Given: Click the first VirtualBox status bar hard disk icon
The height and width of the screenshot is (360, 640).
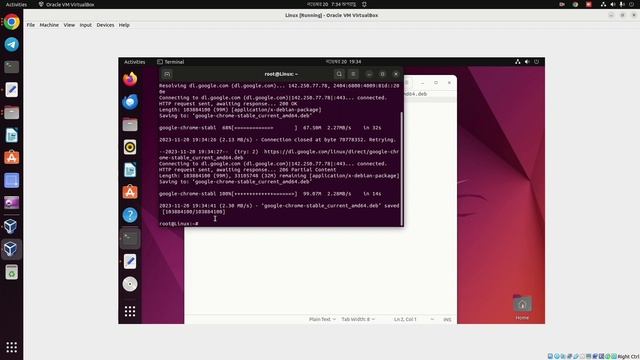Looking at the screenshot, I should pyautogui.click(x=550, y=356).
